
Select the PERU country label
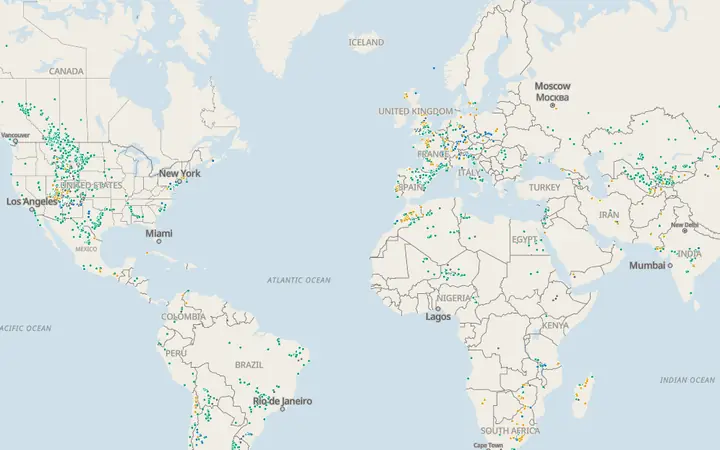point(176,353)
